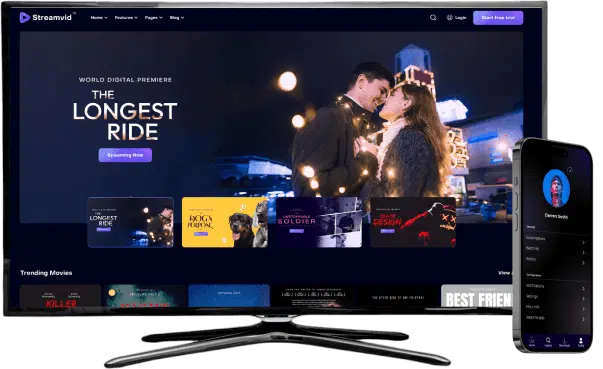Click the Killer trending movie poster
Image resolution: width=603 pixels, height=369 pixels.
[x=60, y=296]
